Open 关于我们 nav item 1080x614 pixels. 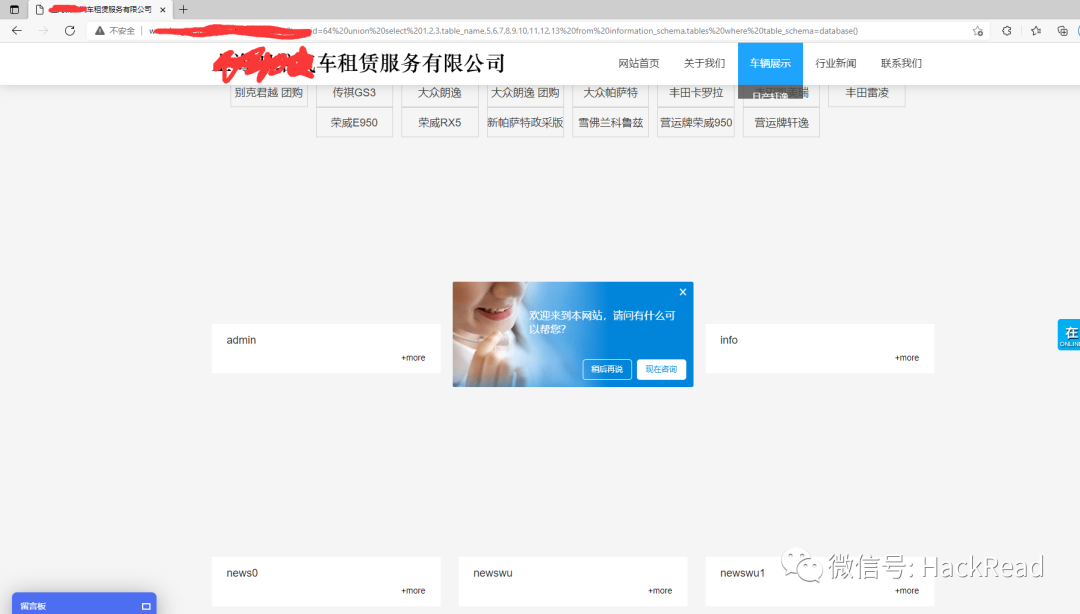click(x=704, y=63)
